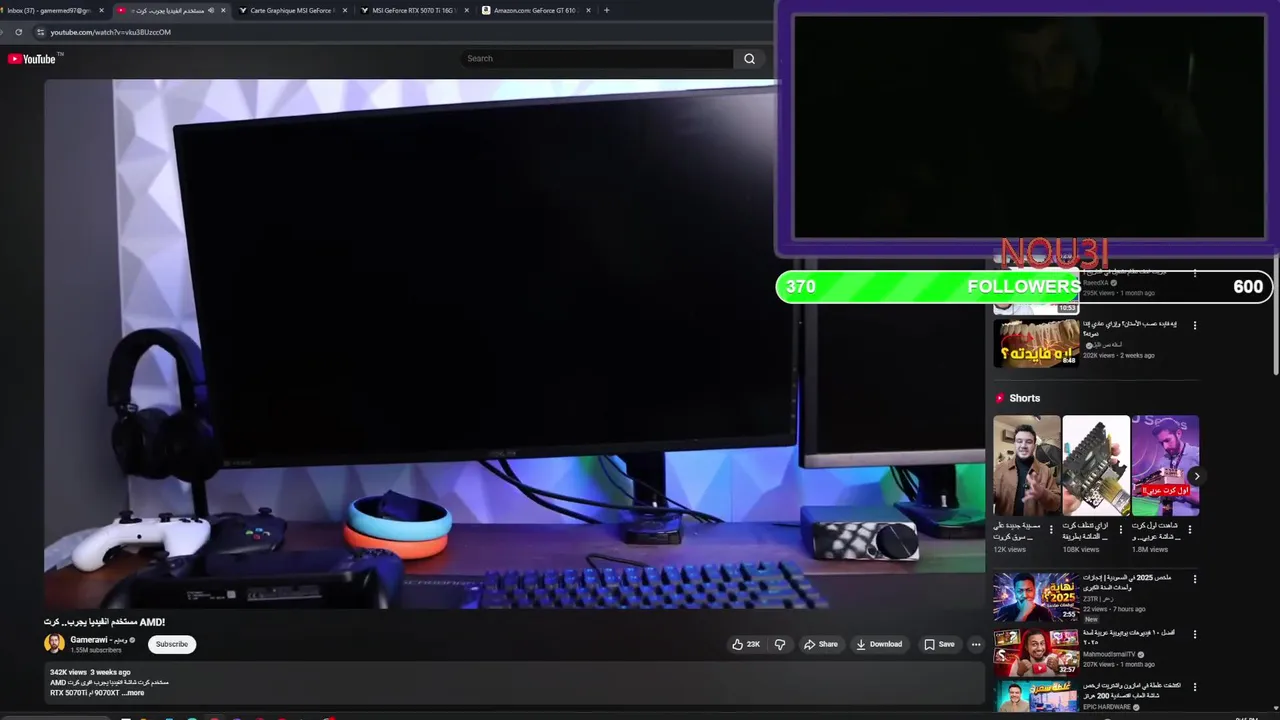Click the Shorts section heading icon

(999, 398)
